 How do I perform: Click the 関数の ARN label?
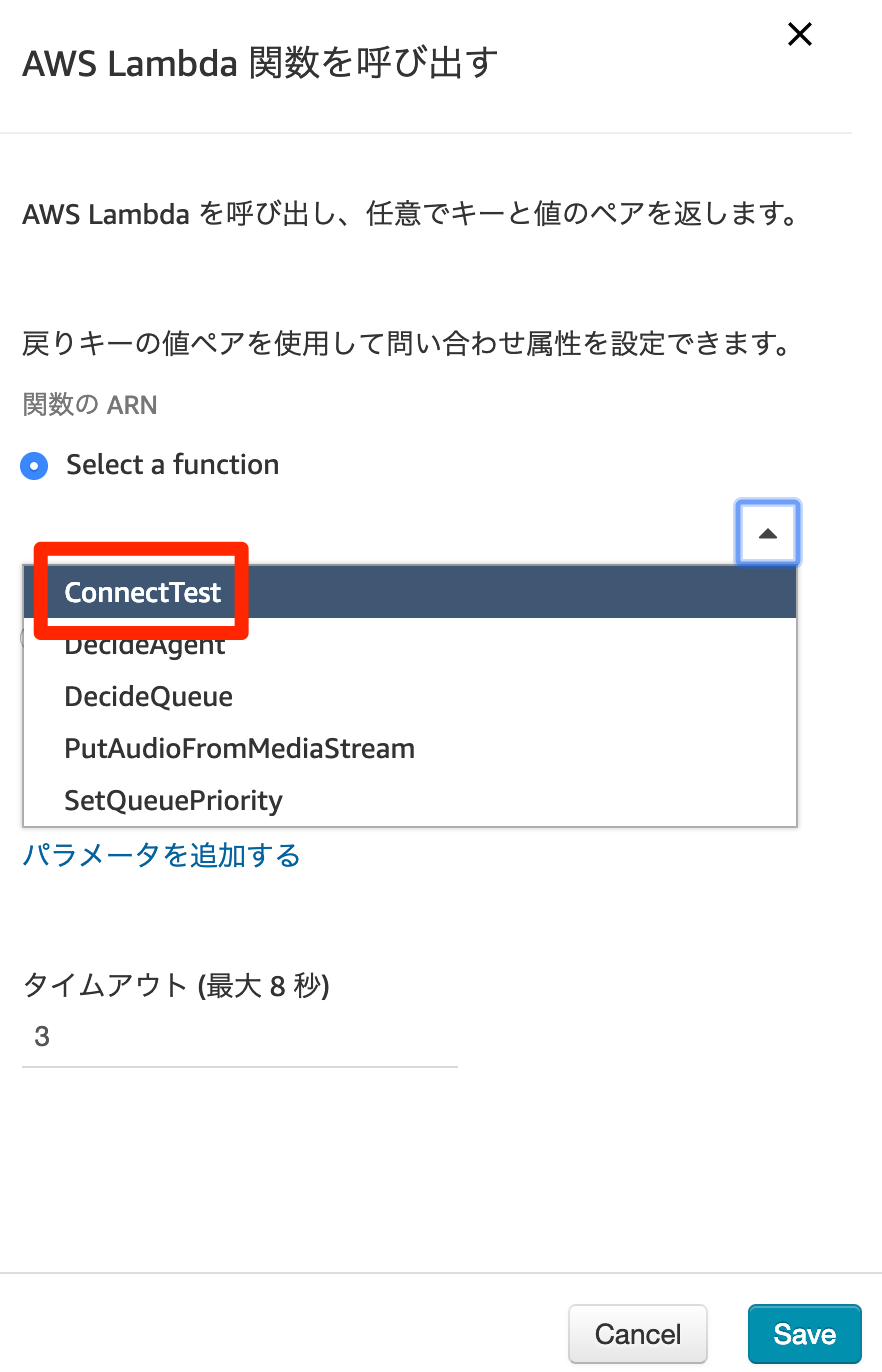coord(90,404)
